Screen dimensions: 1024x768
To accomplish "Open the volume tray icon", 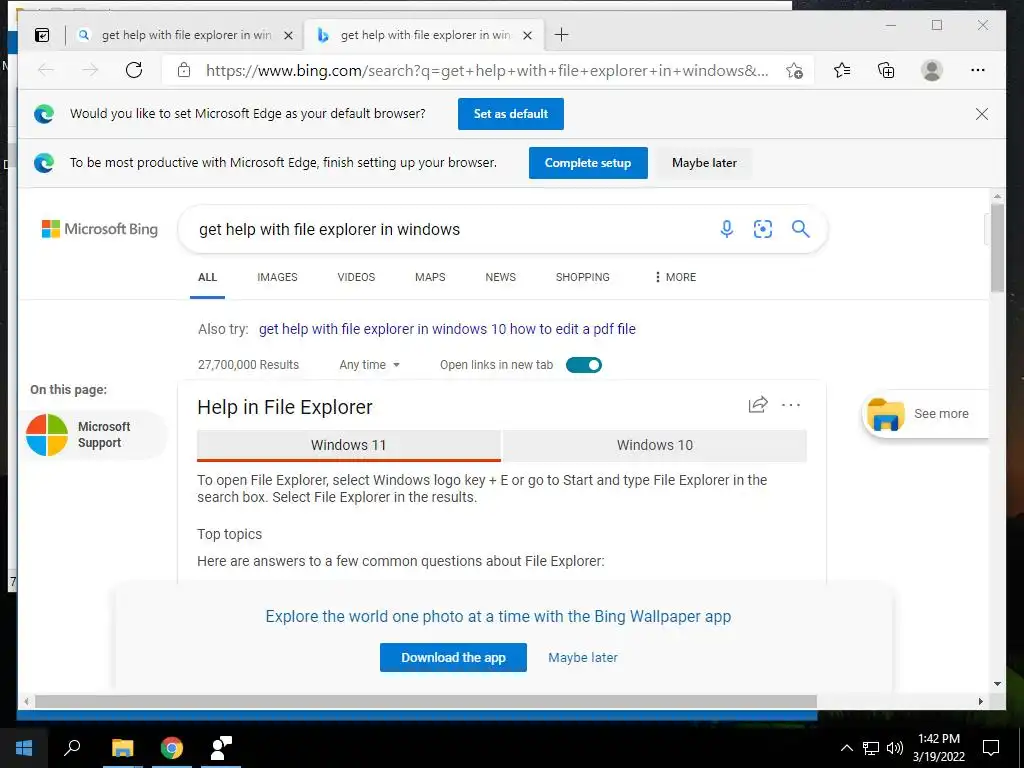I will [x=895, y=748].
